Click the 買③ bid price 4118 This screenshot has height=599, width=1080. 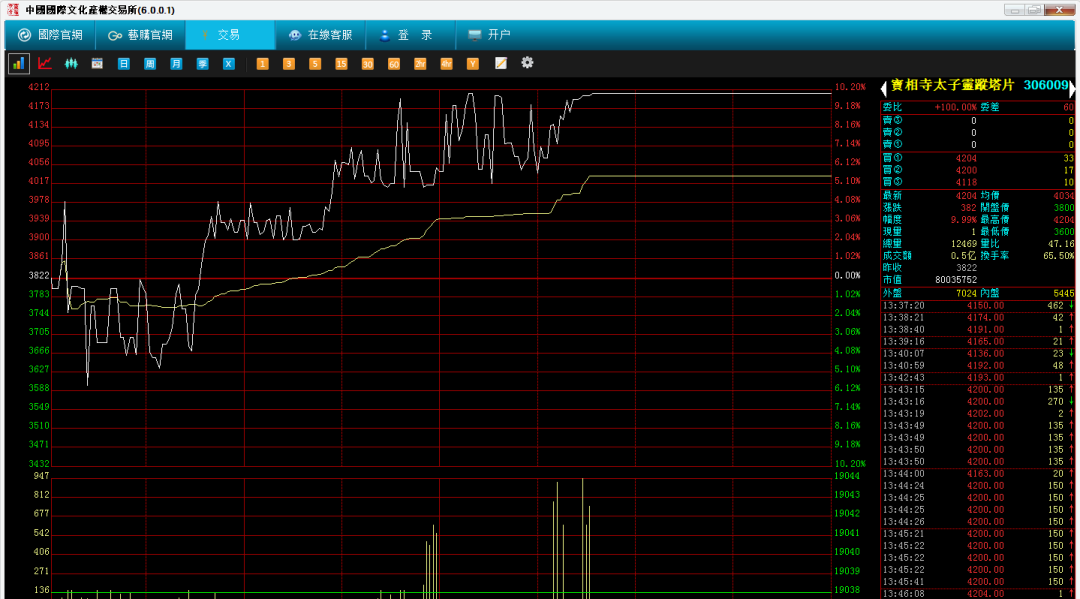(966, 182)
